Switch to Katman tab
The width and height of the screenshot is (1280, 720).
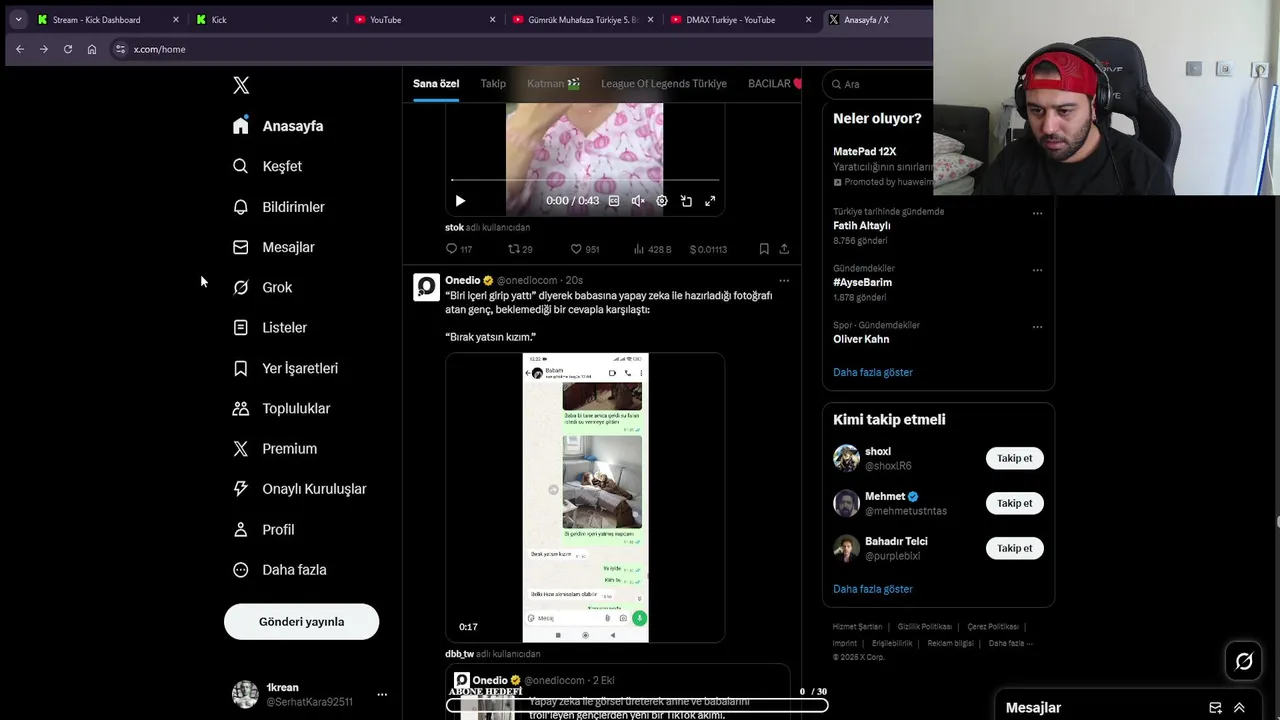(x=554, y=84)
